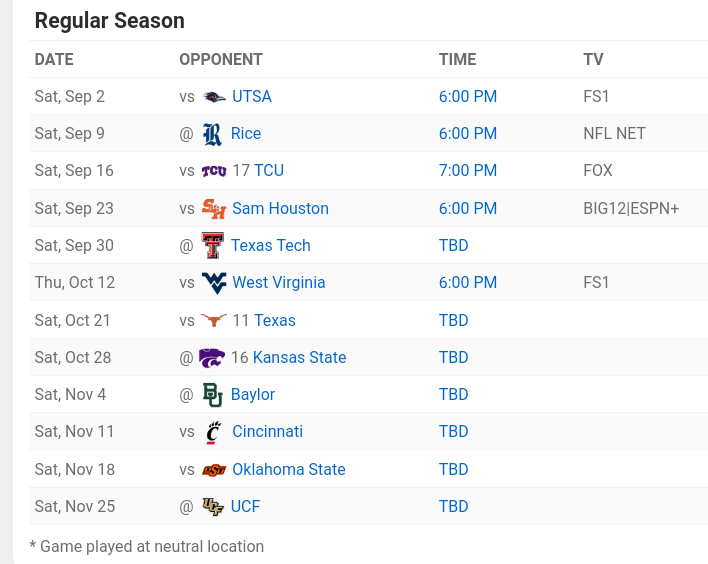Open the Oklahoma State team link
Image resolution: width=708 pixels, height=564 pixels.
(x=288, y=469)
